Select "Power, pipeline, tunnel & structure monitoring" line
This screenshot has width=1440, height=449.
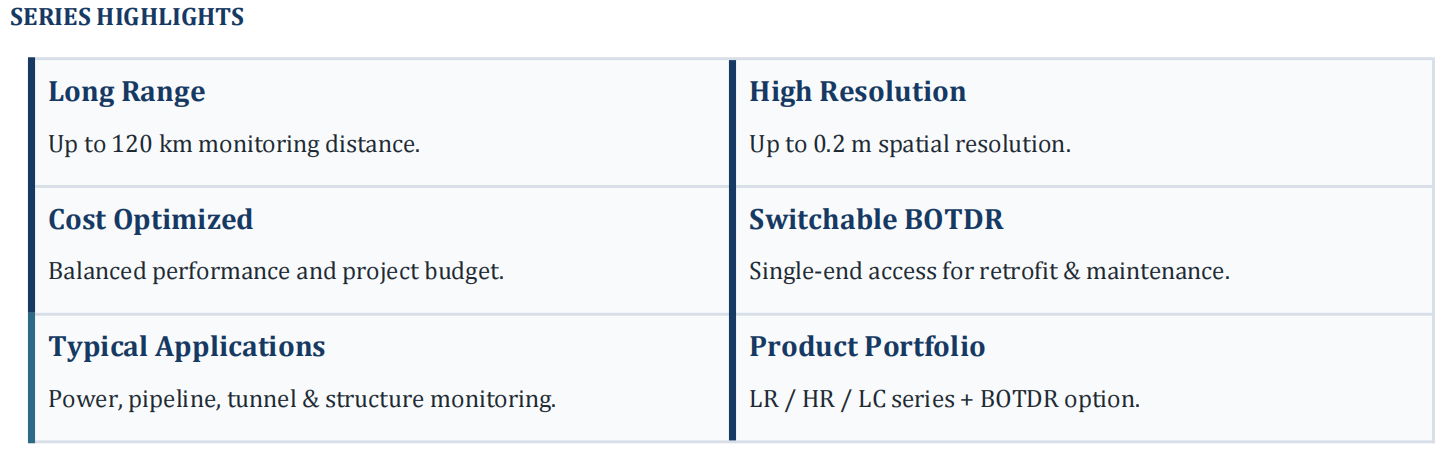coord(302,400)
